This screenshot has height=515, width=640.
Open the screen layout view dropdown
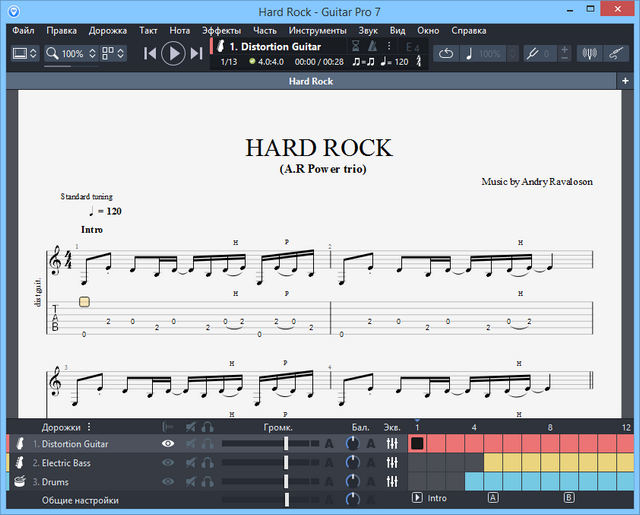(25, 53)
